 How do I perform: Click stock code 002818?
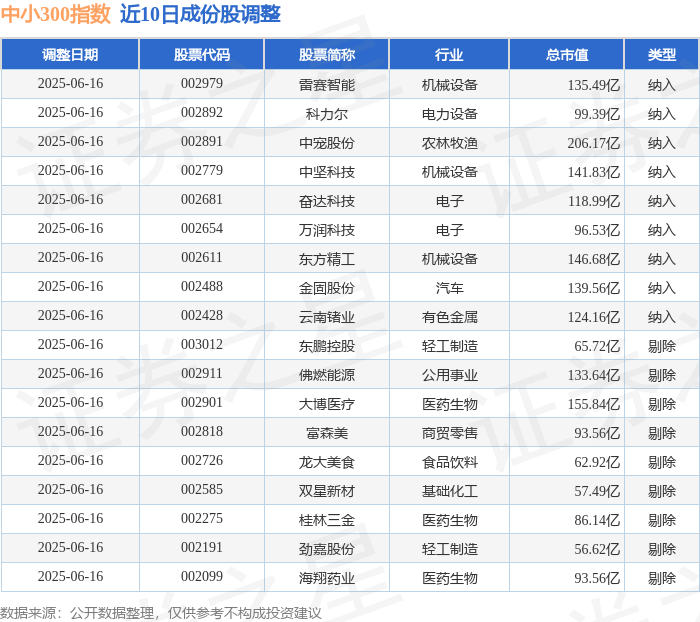(202, 432)
